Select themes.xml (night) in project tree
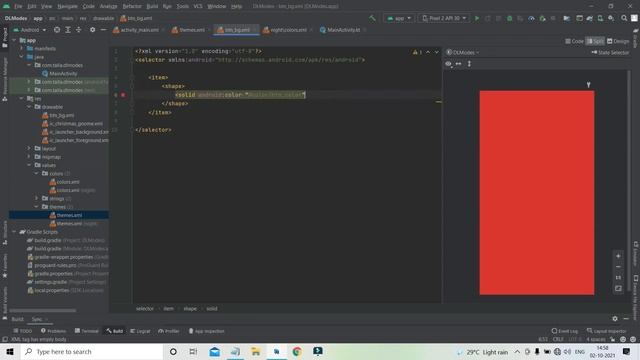 pyautogui.click(x=73, y=224)
